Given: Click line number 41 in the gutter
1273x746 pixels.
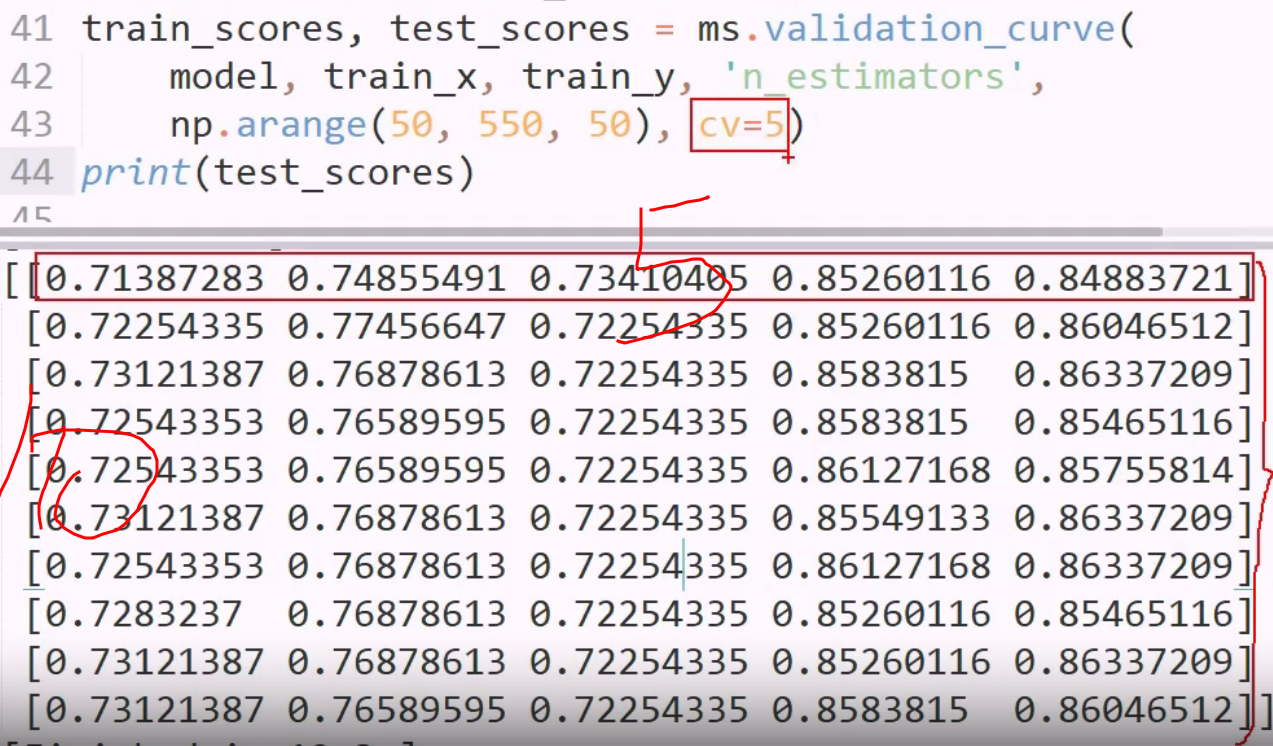Looking at the screenshot, I should click(x=31, y=28).
